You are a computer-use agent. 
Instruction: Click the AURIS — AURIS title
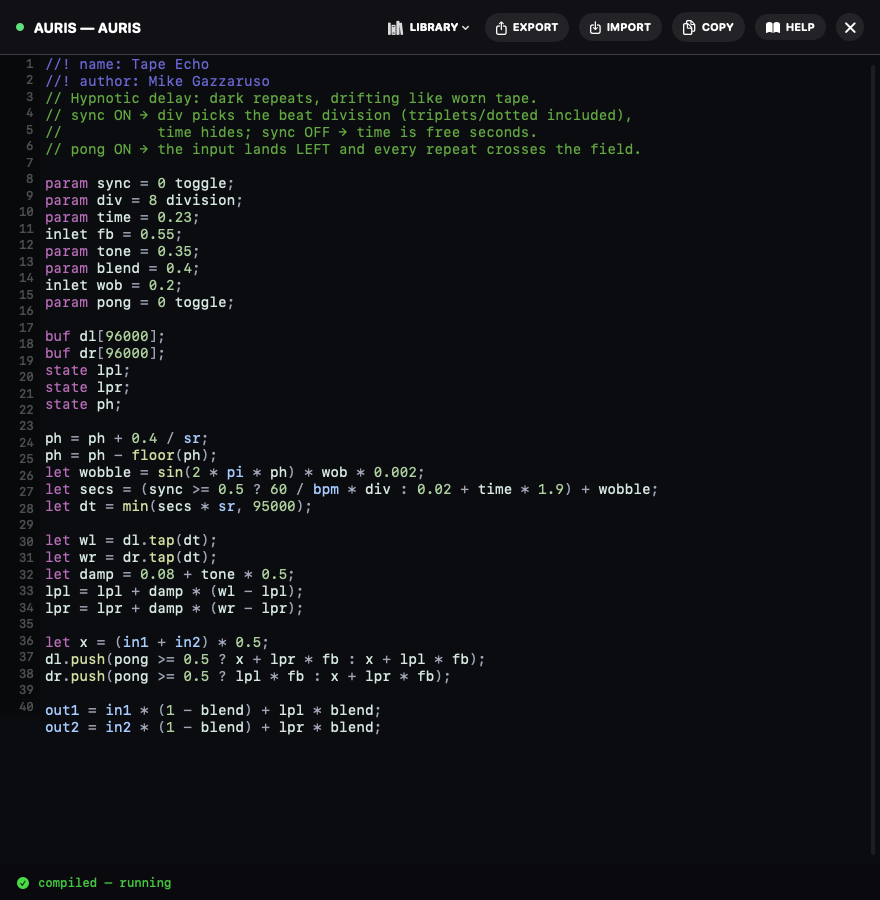(87, 28)
